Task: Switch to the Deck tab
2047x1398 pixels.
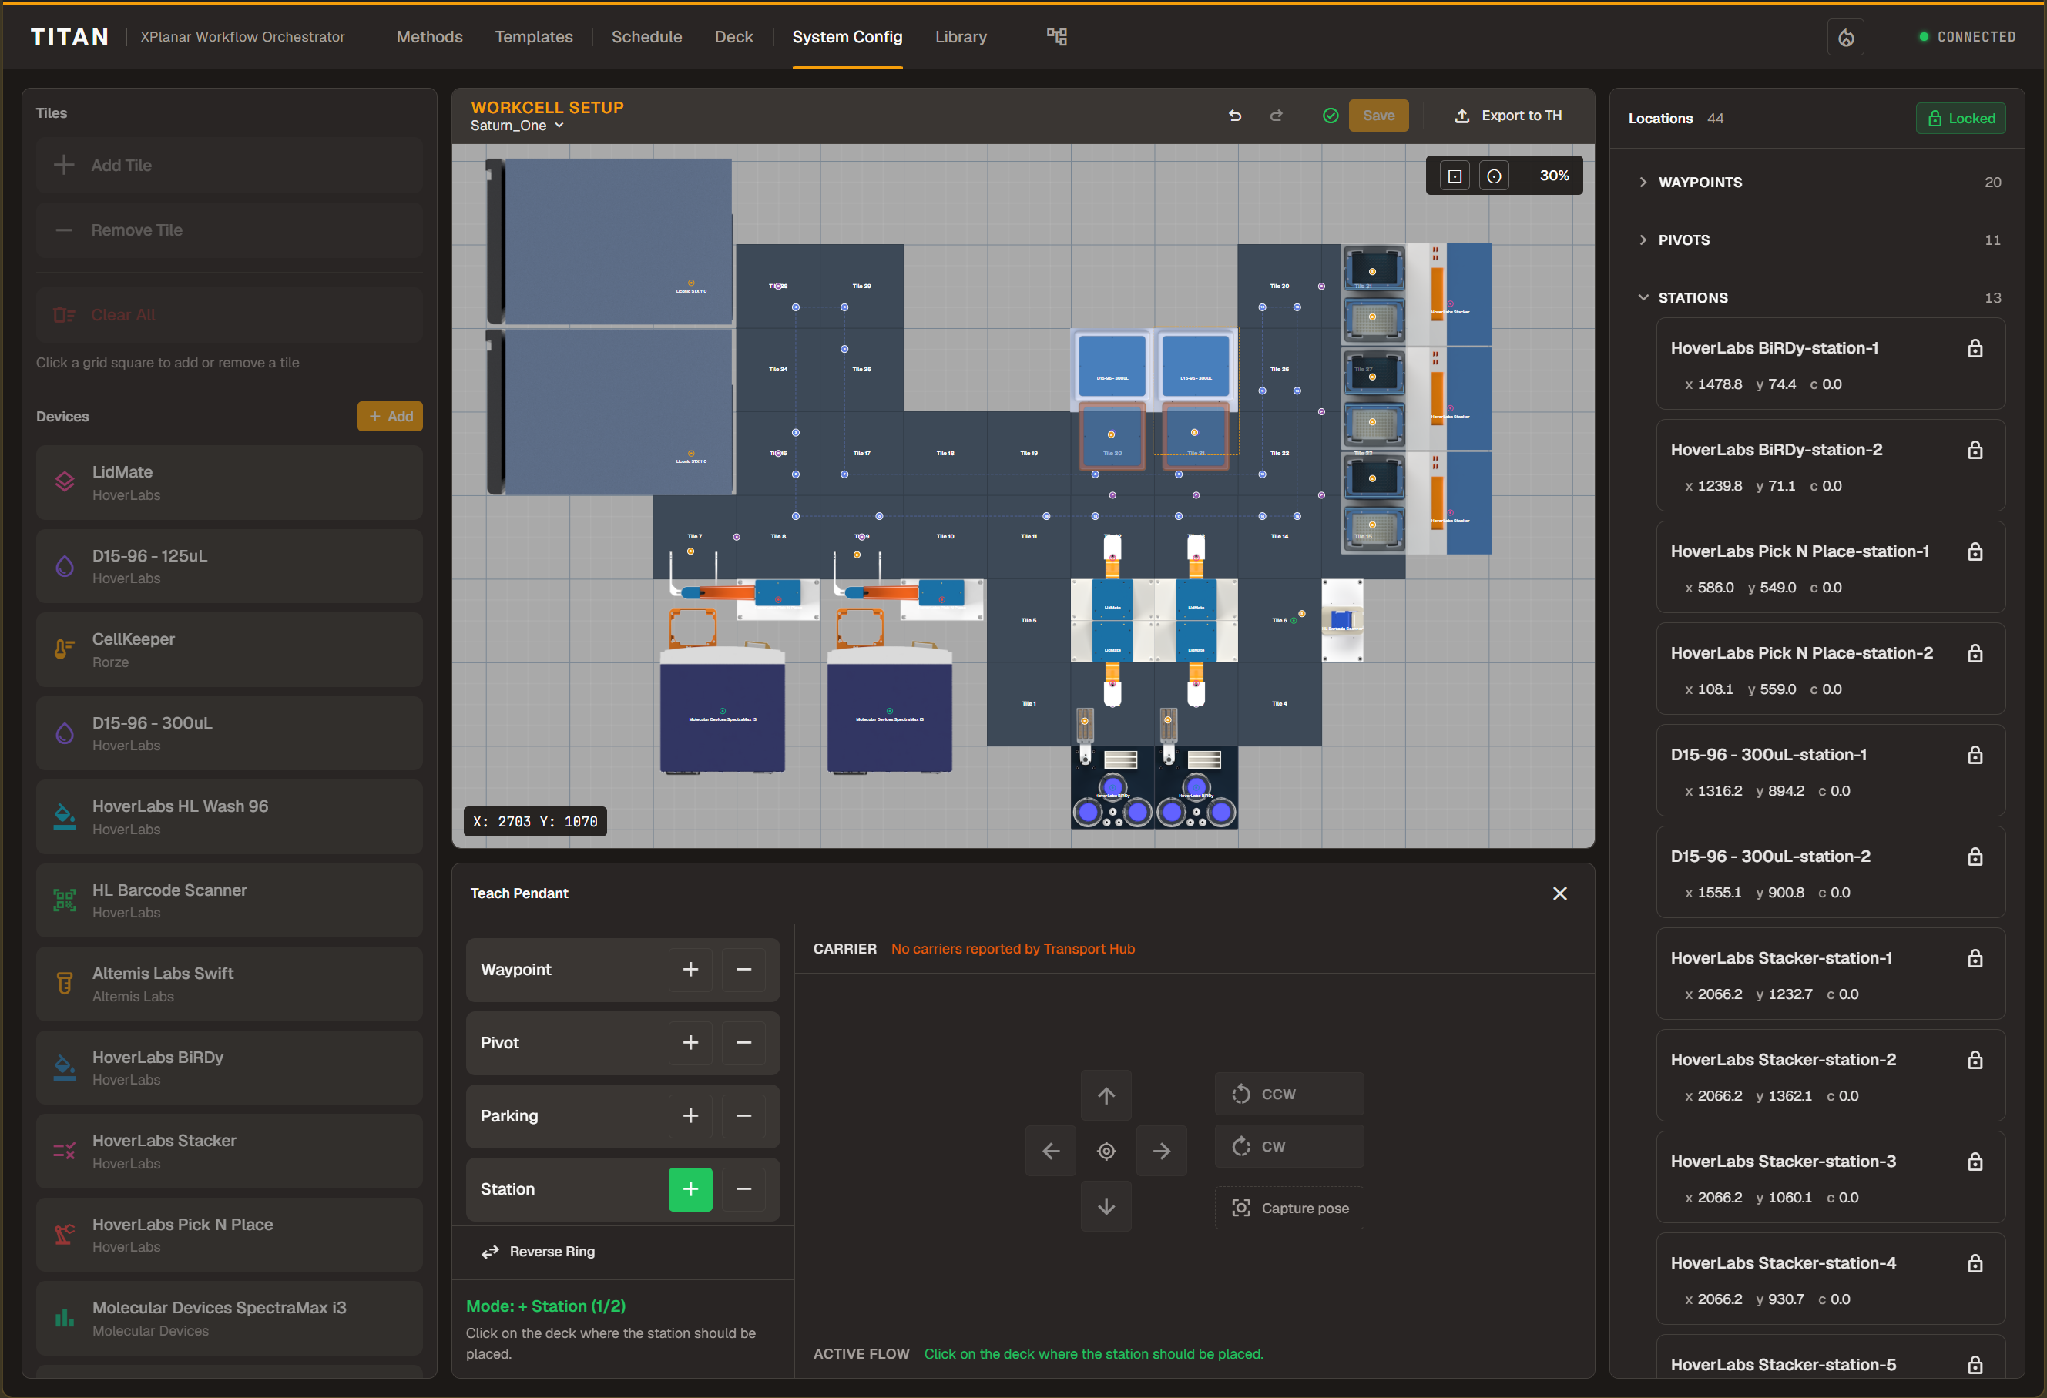Action: 733,37
